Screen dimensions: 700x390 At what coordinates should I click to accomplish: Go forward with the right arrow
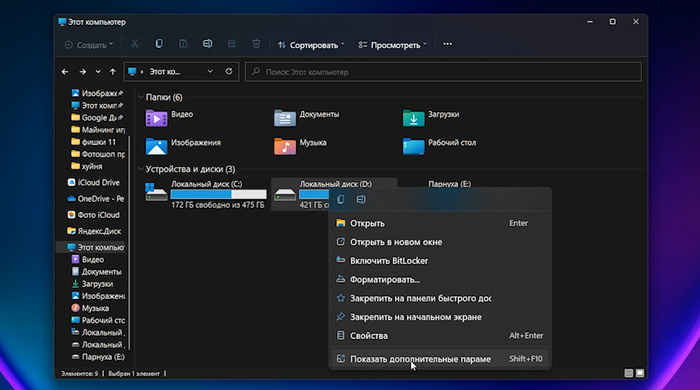pos(83,71)
